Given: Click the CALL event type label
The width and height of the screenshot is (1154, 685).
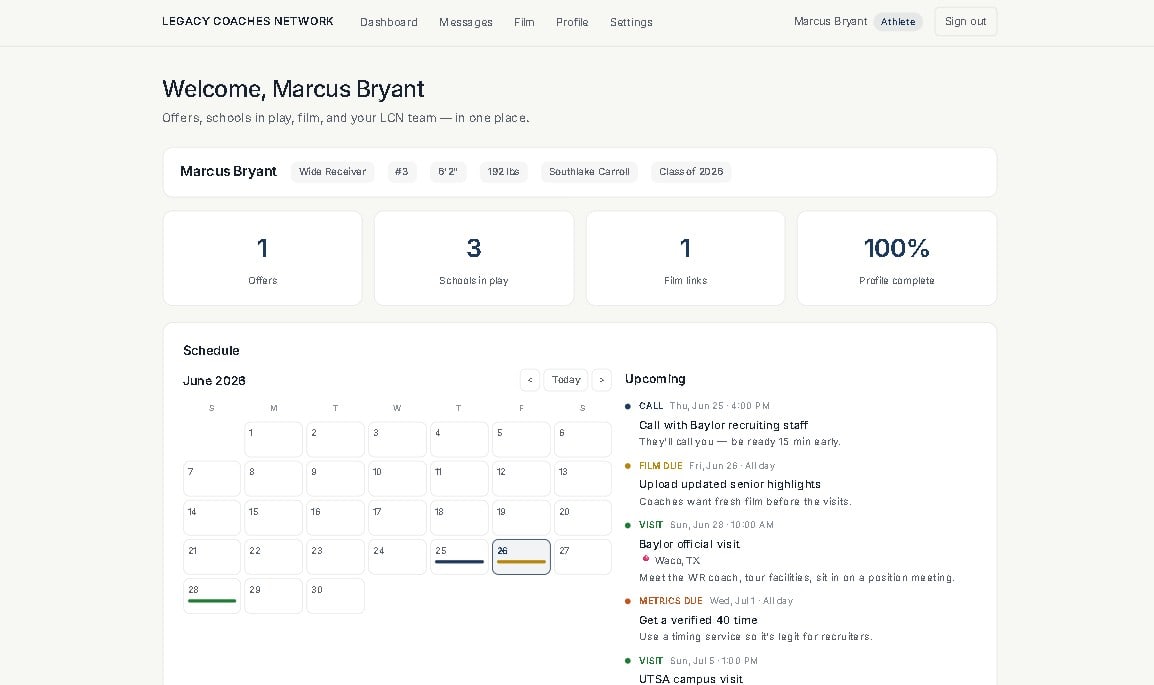Looking at the screenshot, I should (651, 406).
